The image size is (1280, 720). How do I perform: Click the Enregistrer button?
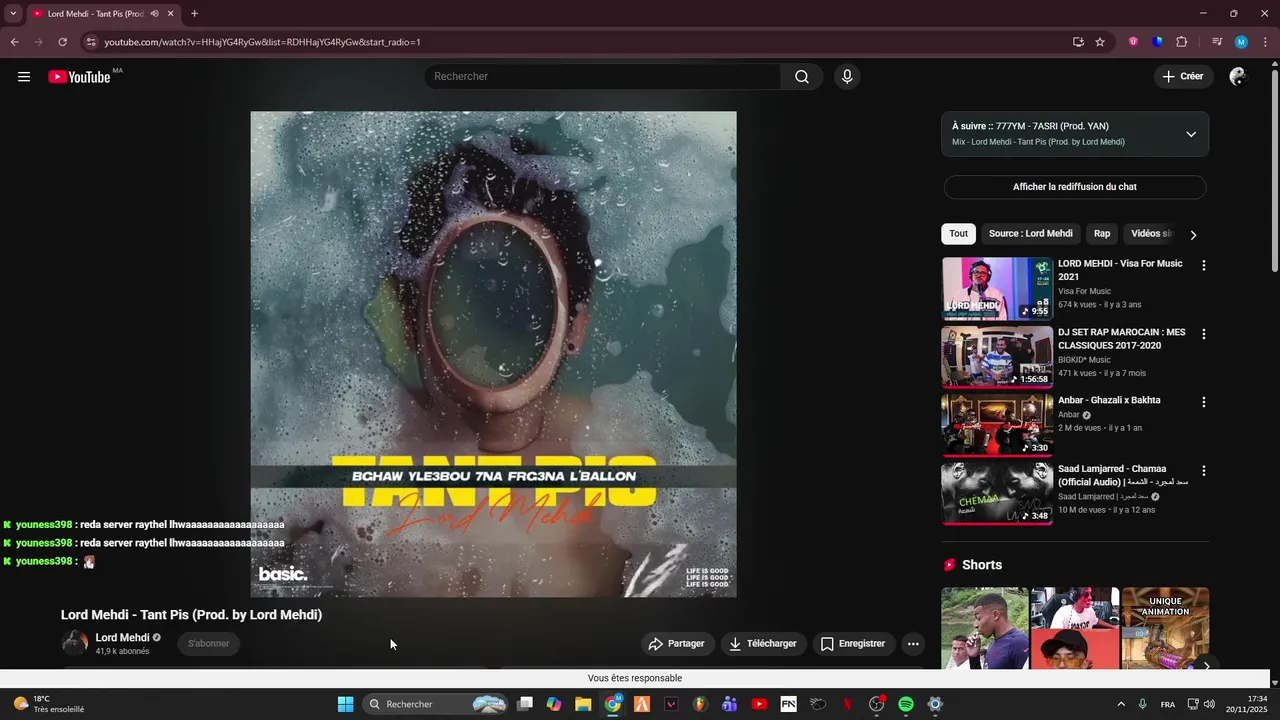853,644
